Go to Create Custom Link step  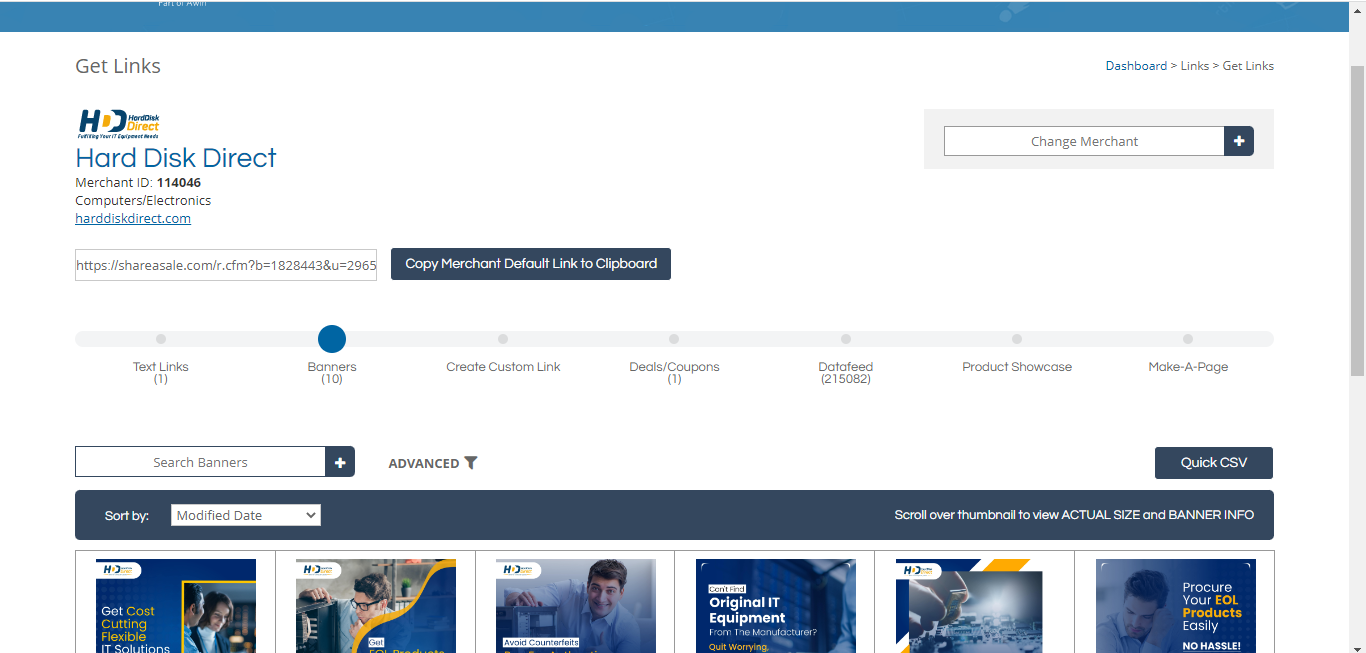click(503, 366)
